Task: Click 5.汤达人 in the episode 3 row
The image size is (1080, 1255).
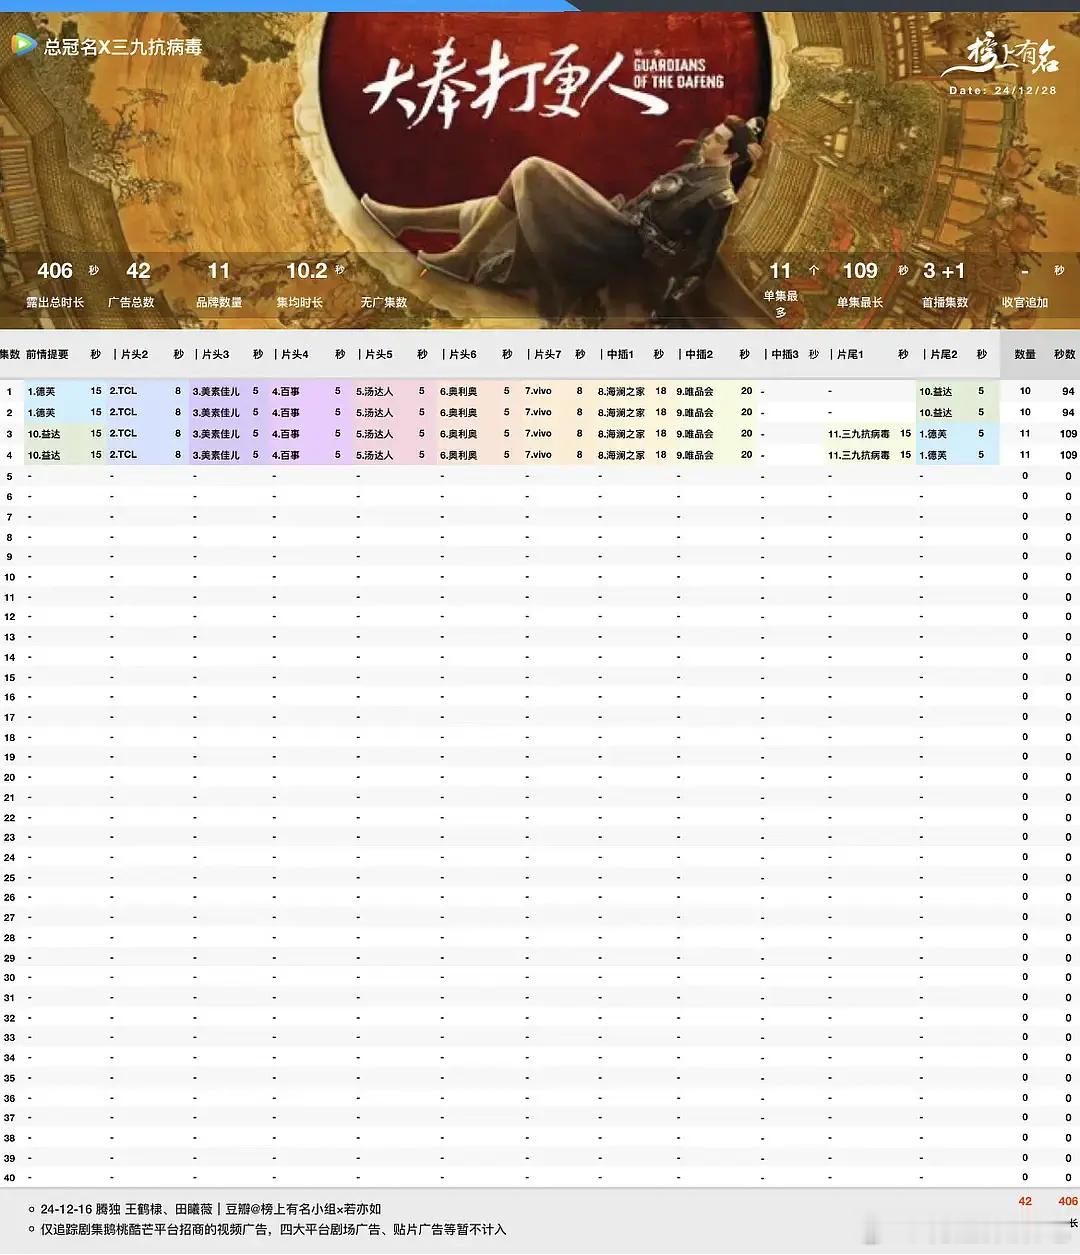Action: click(375, 434)
